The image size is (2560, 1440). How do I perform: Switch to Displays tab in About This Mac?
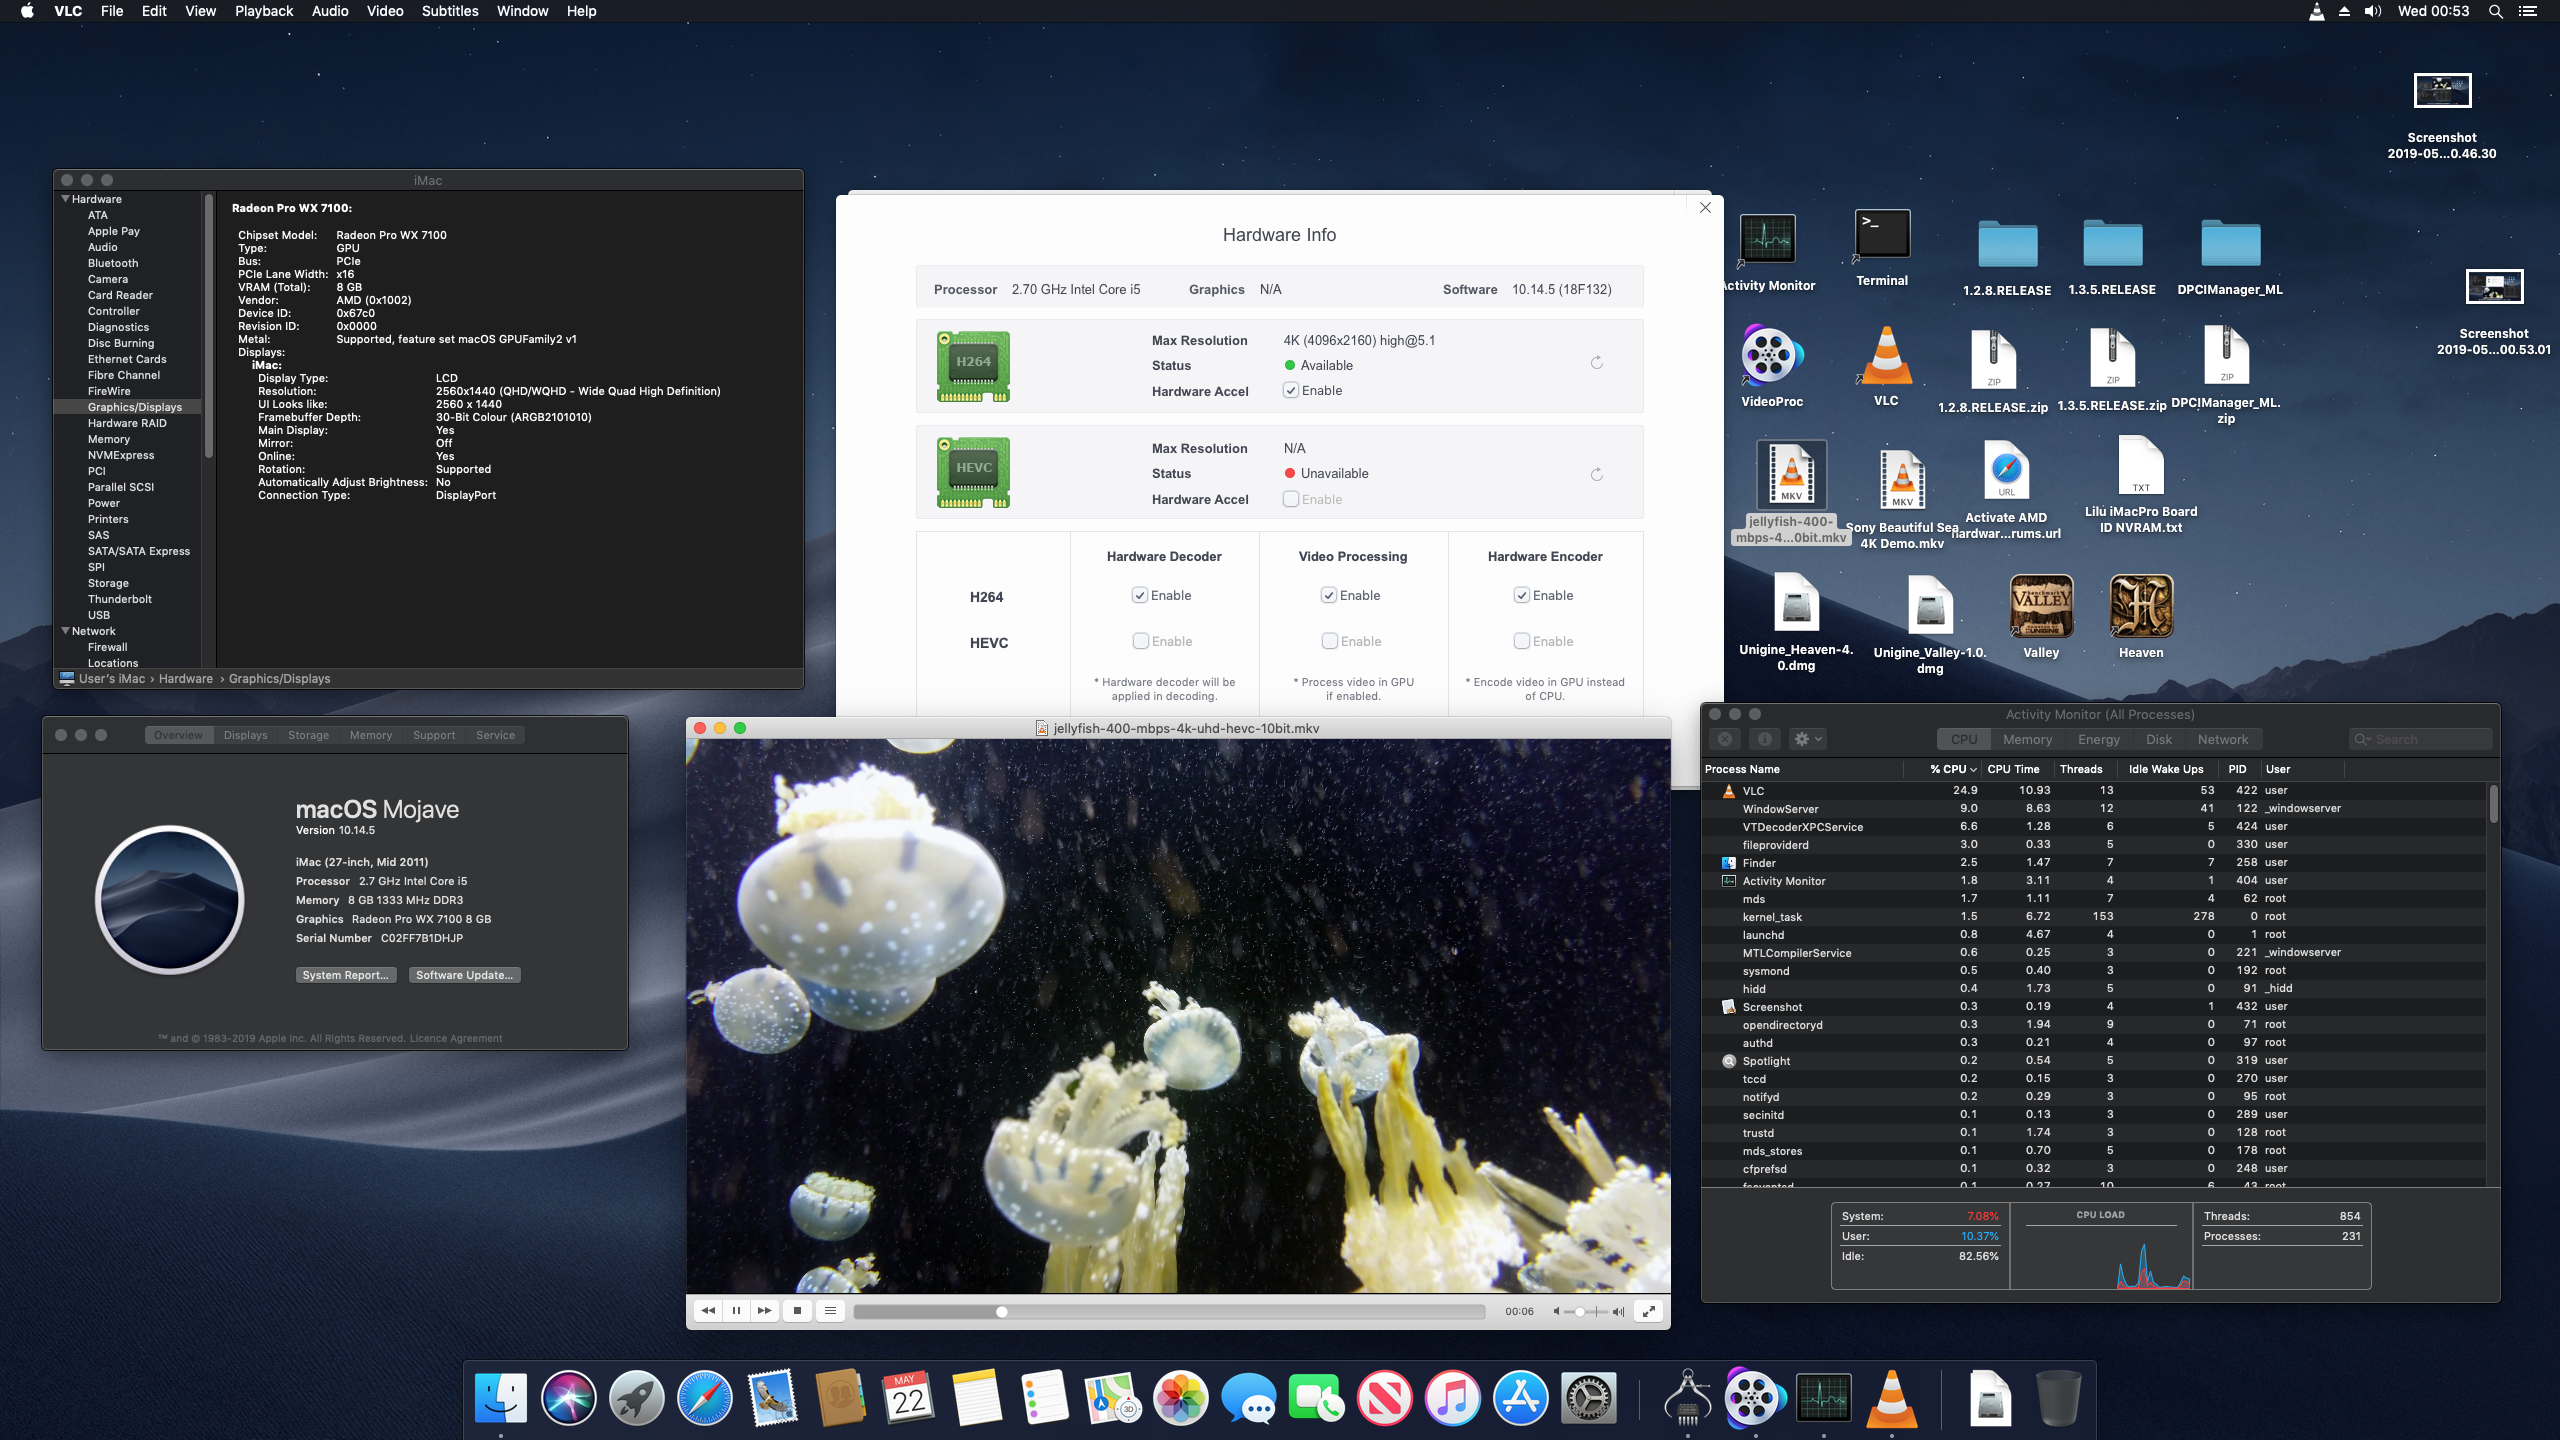[x=245, y=735]
